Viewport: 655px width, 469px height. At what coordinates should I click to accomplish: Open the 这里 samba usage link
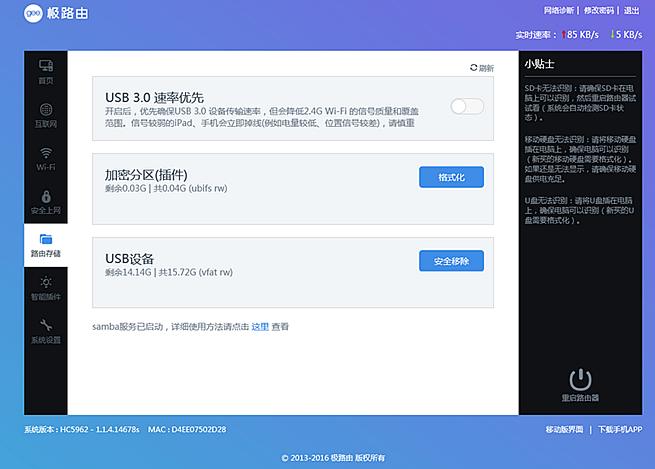tap(260, 327)
